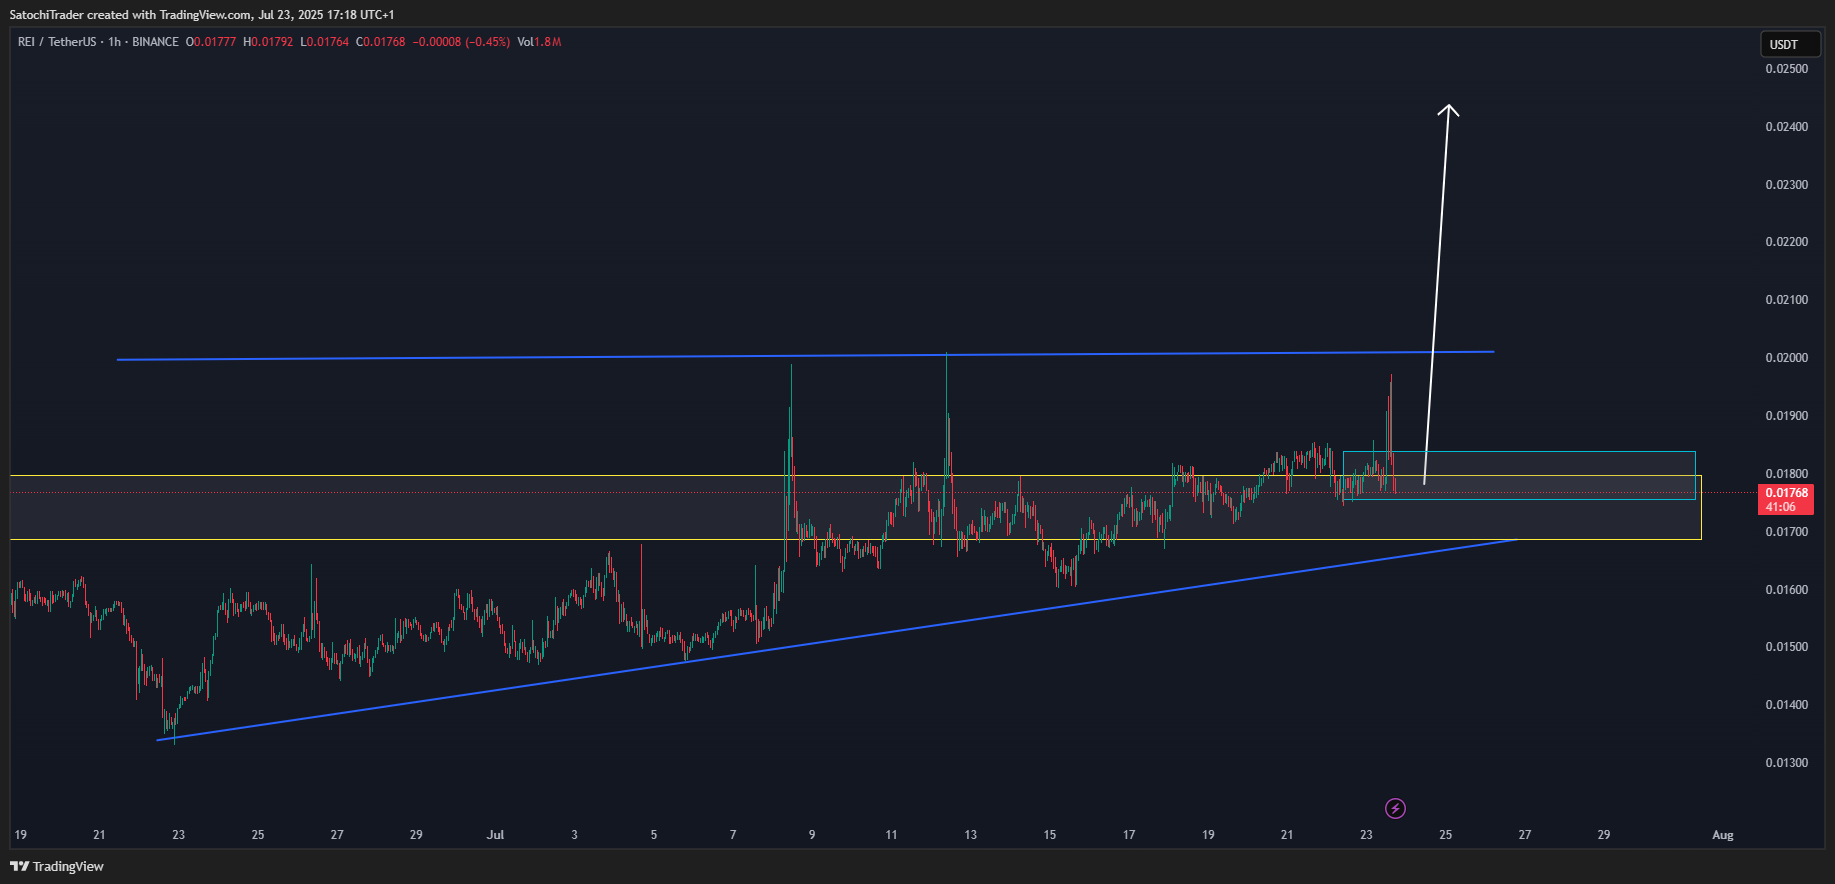Click the 0.01700 price axis label
The width and height of the screenshot is (1835, 884).
click(1786, 532)
